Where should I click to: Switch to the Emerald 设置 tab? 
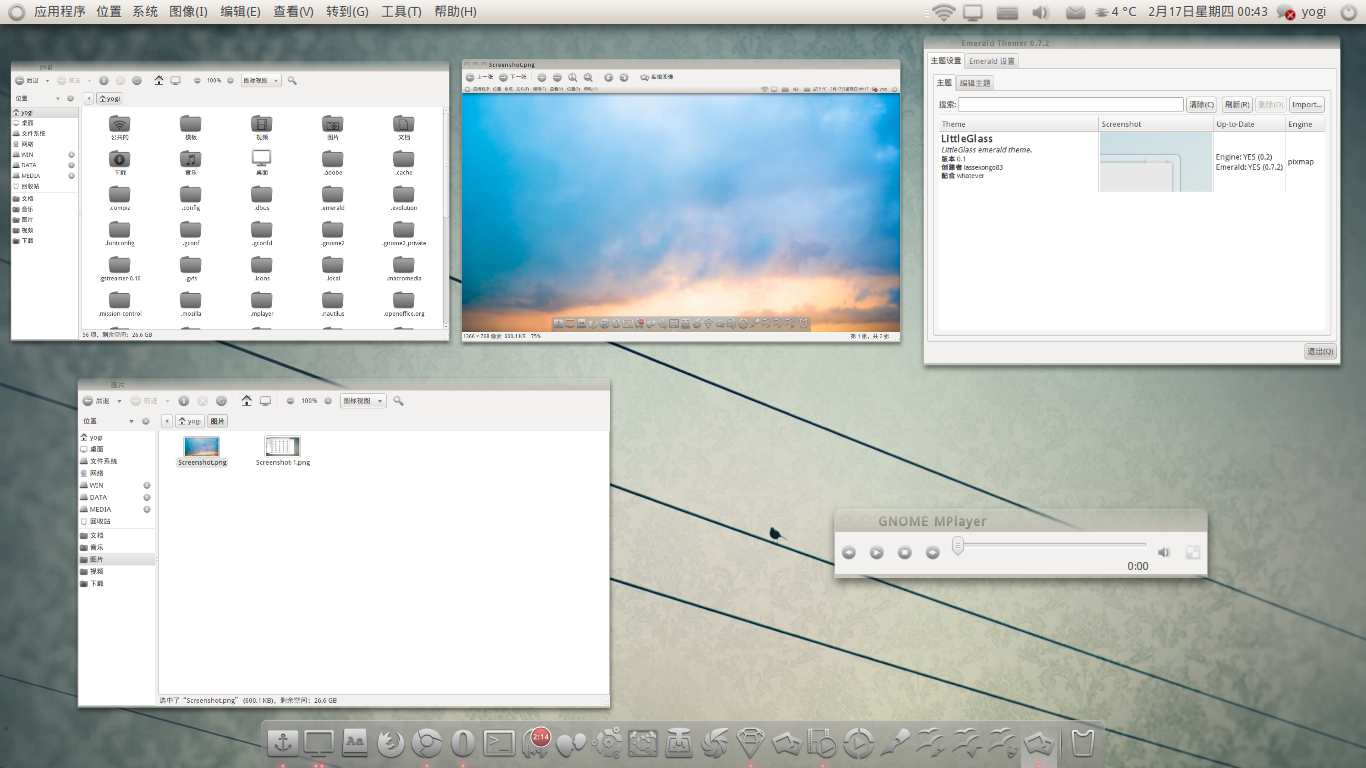click(x=991, y=61)
